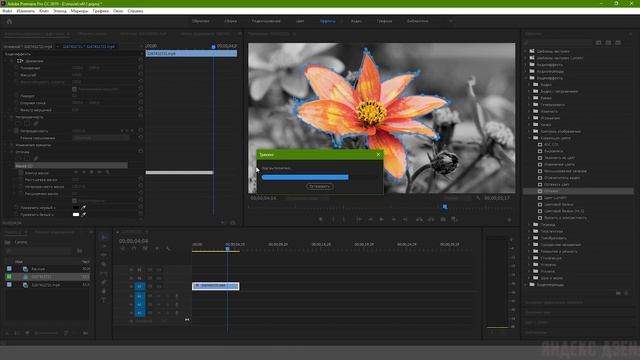Select the ASC CDL effect
The width and height of the screenshot is (640, 360).
pyautogui.click(x=551, y=144)
